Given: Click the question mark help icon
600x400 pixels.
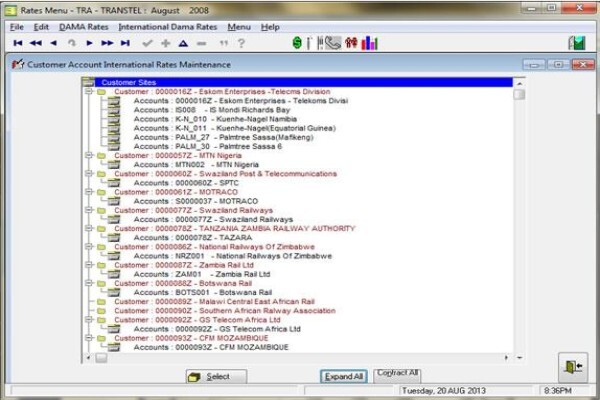Looking at the screenshot, I should coord(241,43).
